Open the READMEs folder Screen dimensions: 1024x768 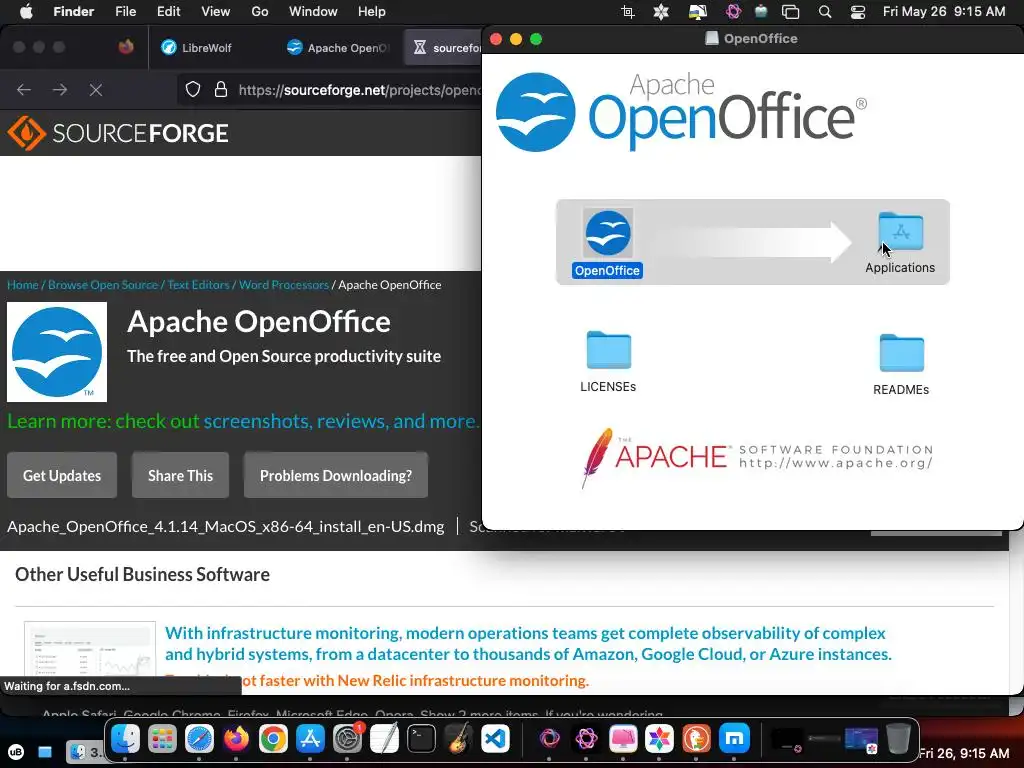click(901, 353)
